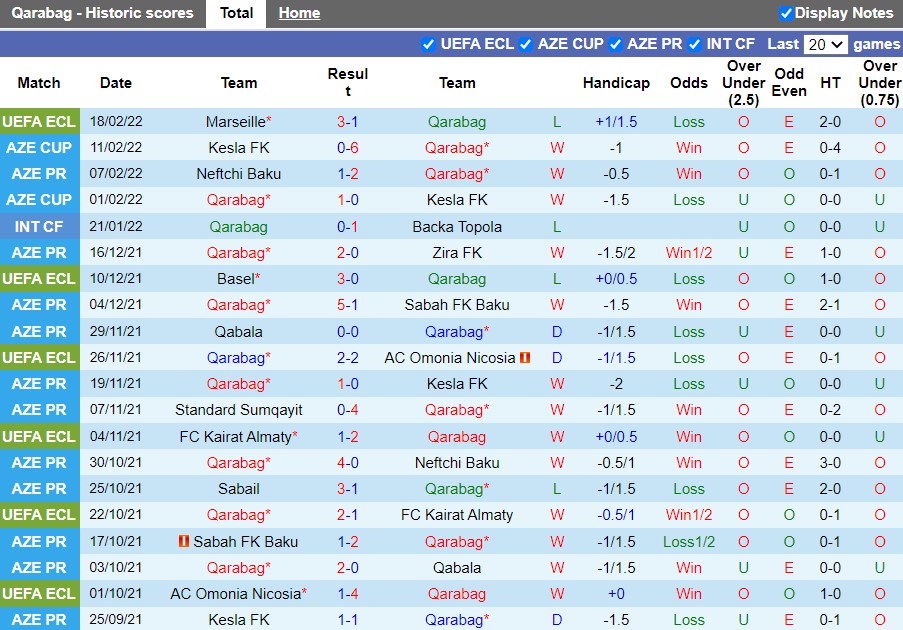The image size is (903, 630).
Task: Click the 4-0 score against Neftchi Baku
Action: tap(347, 463)
